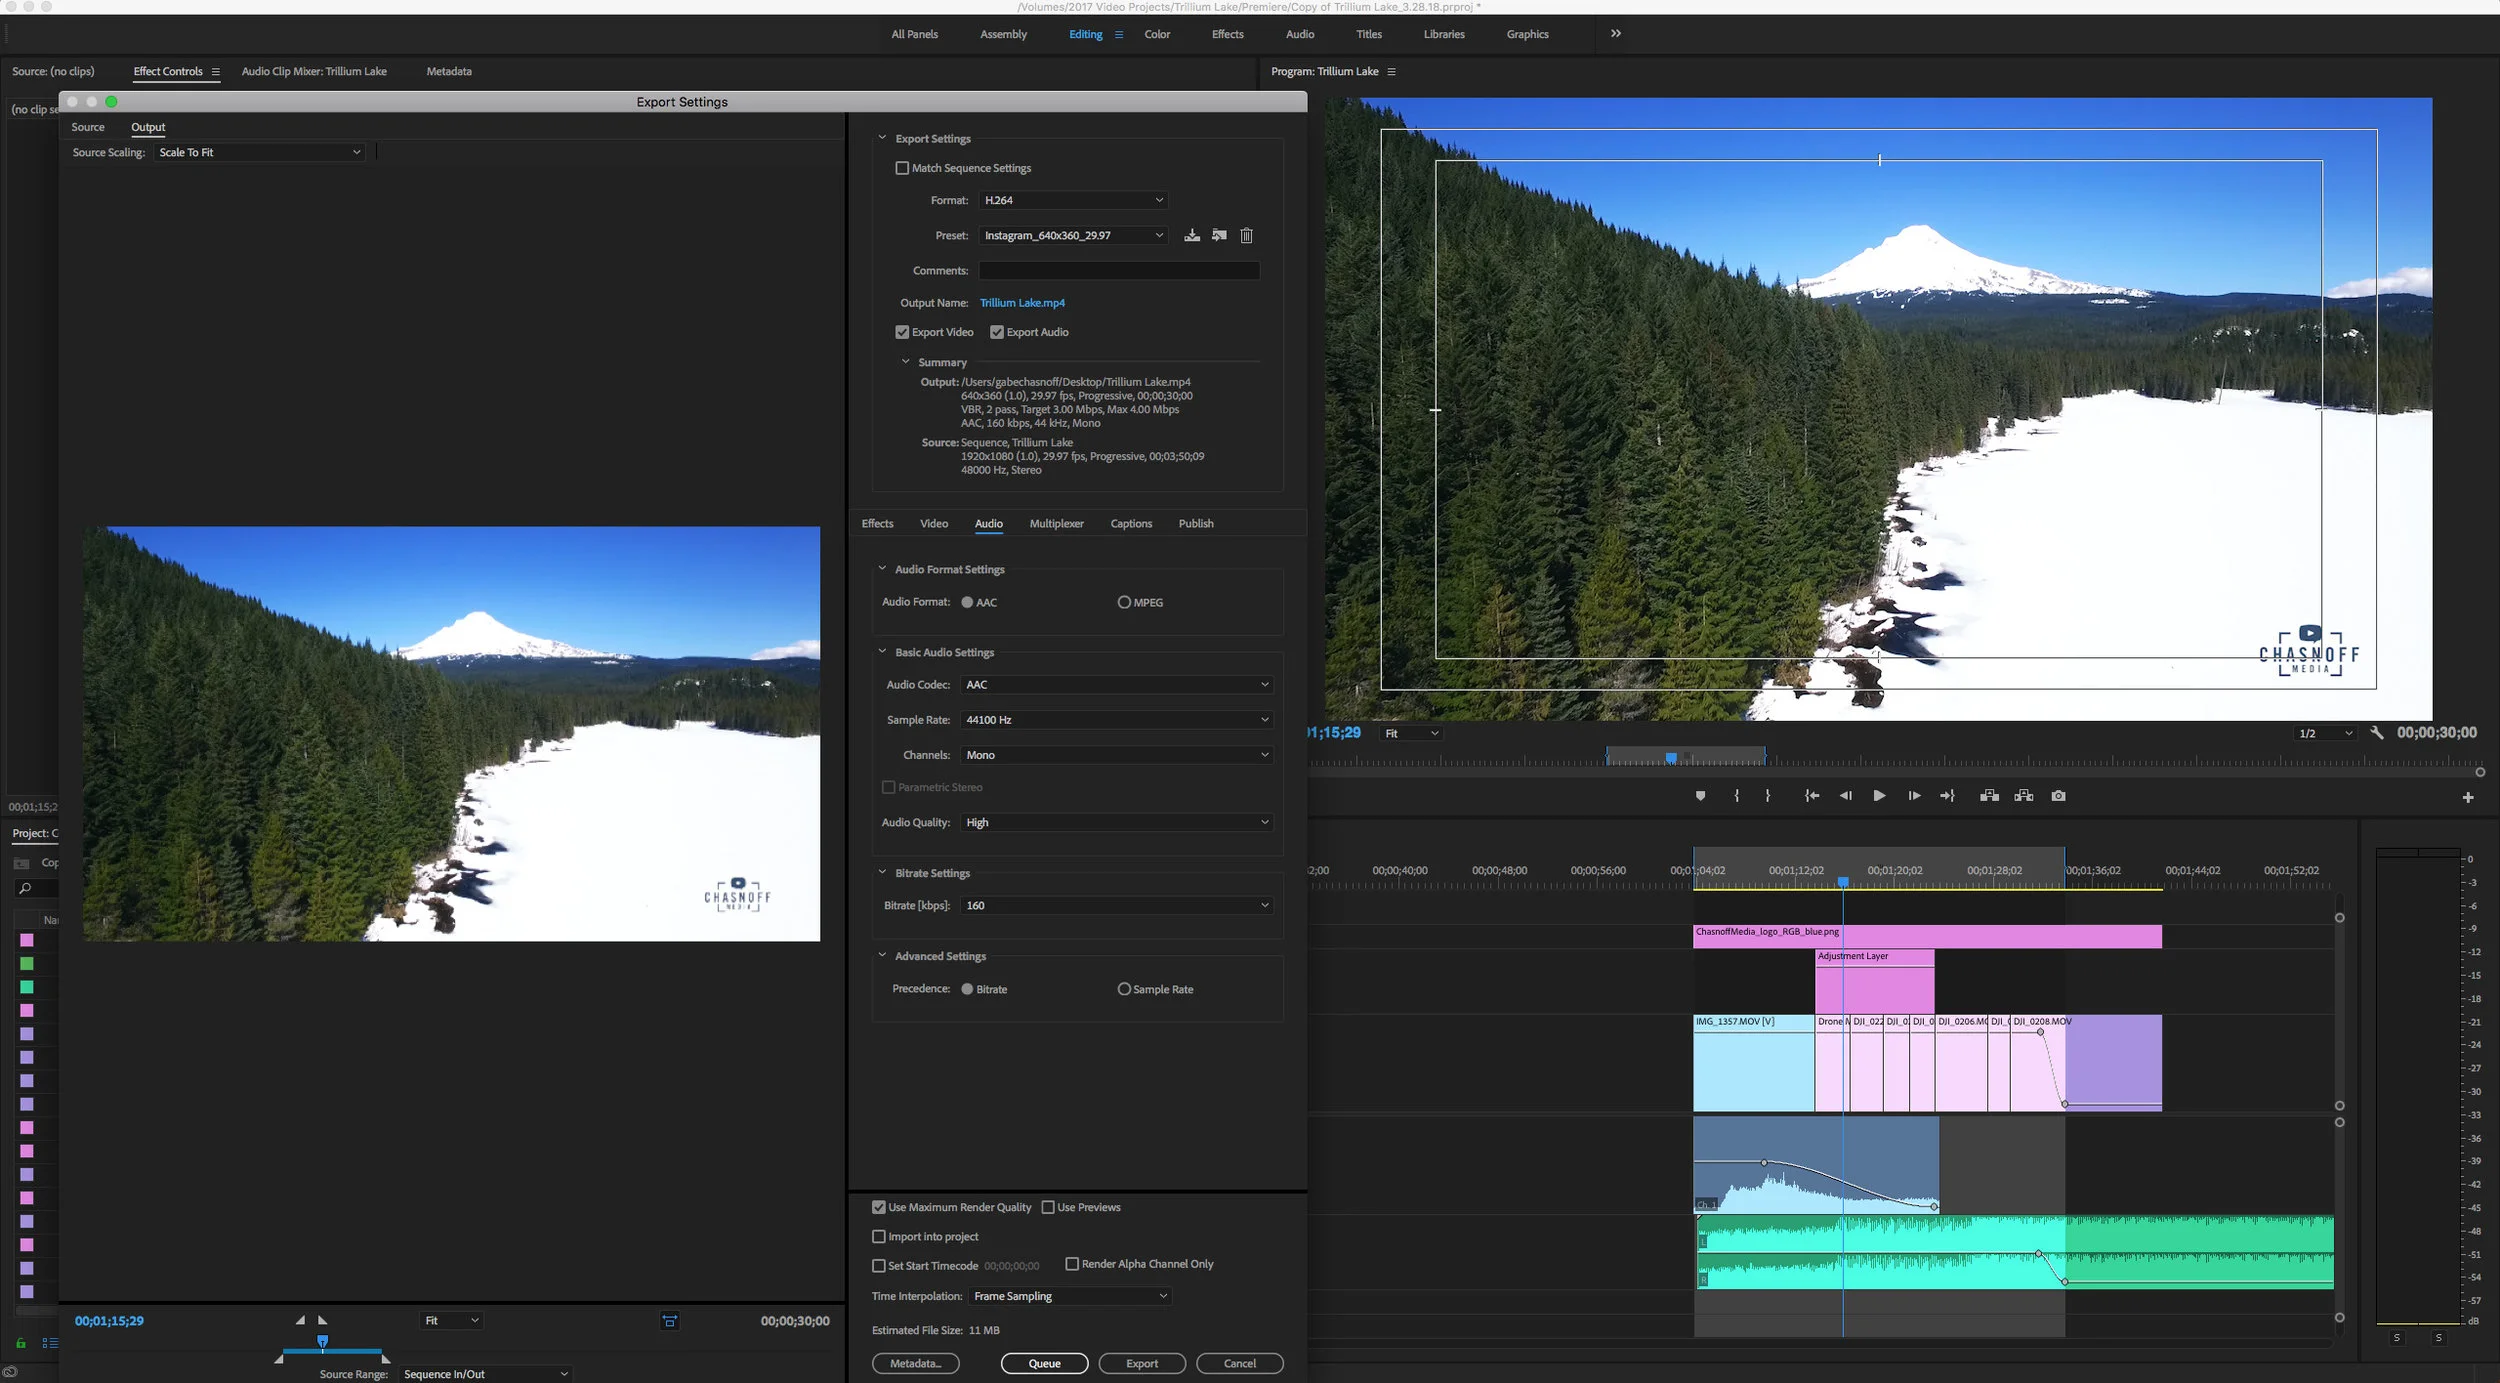Switch to the Video tab in export settings

click(x=934, y=524)
